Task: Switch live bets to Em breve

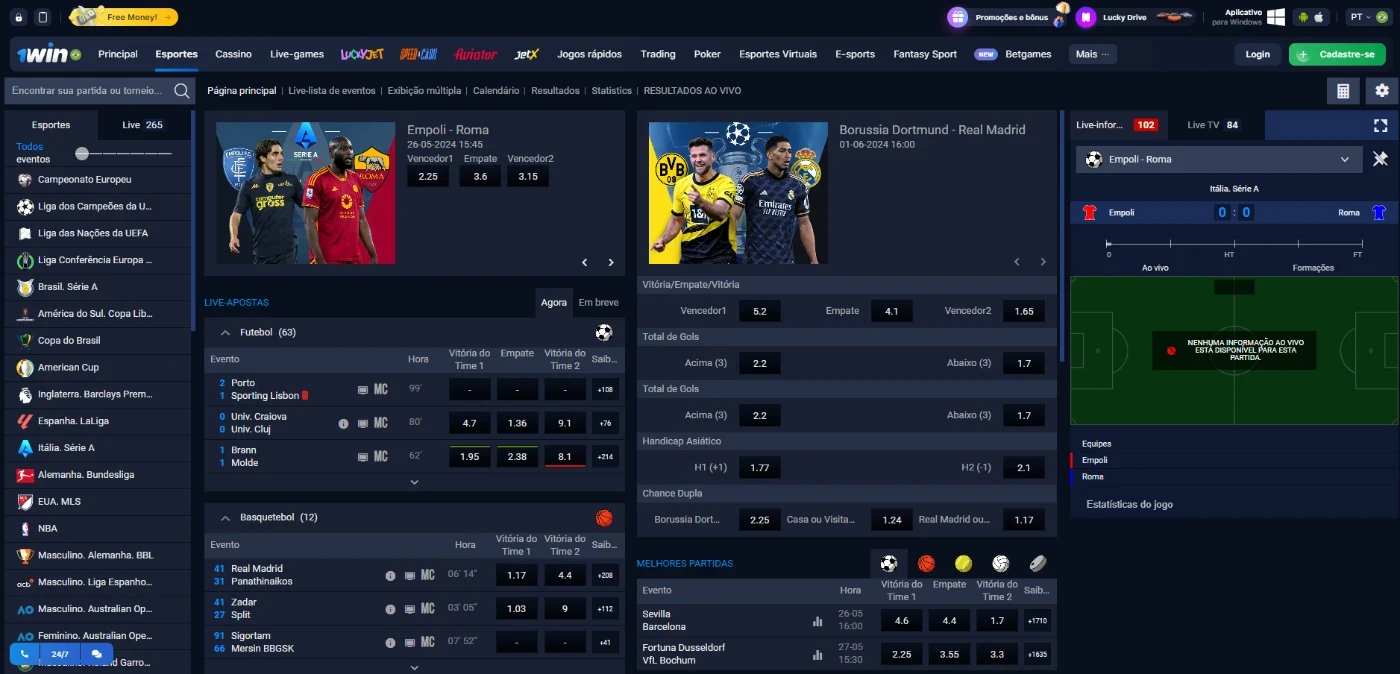Action: [x=598, y=302]
